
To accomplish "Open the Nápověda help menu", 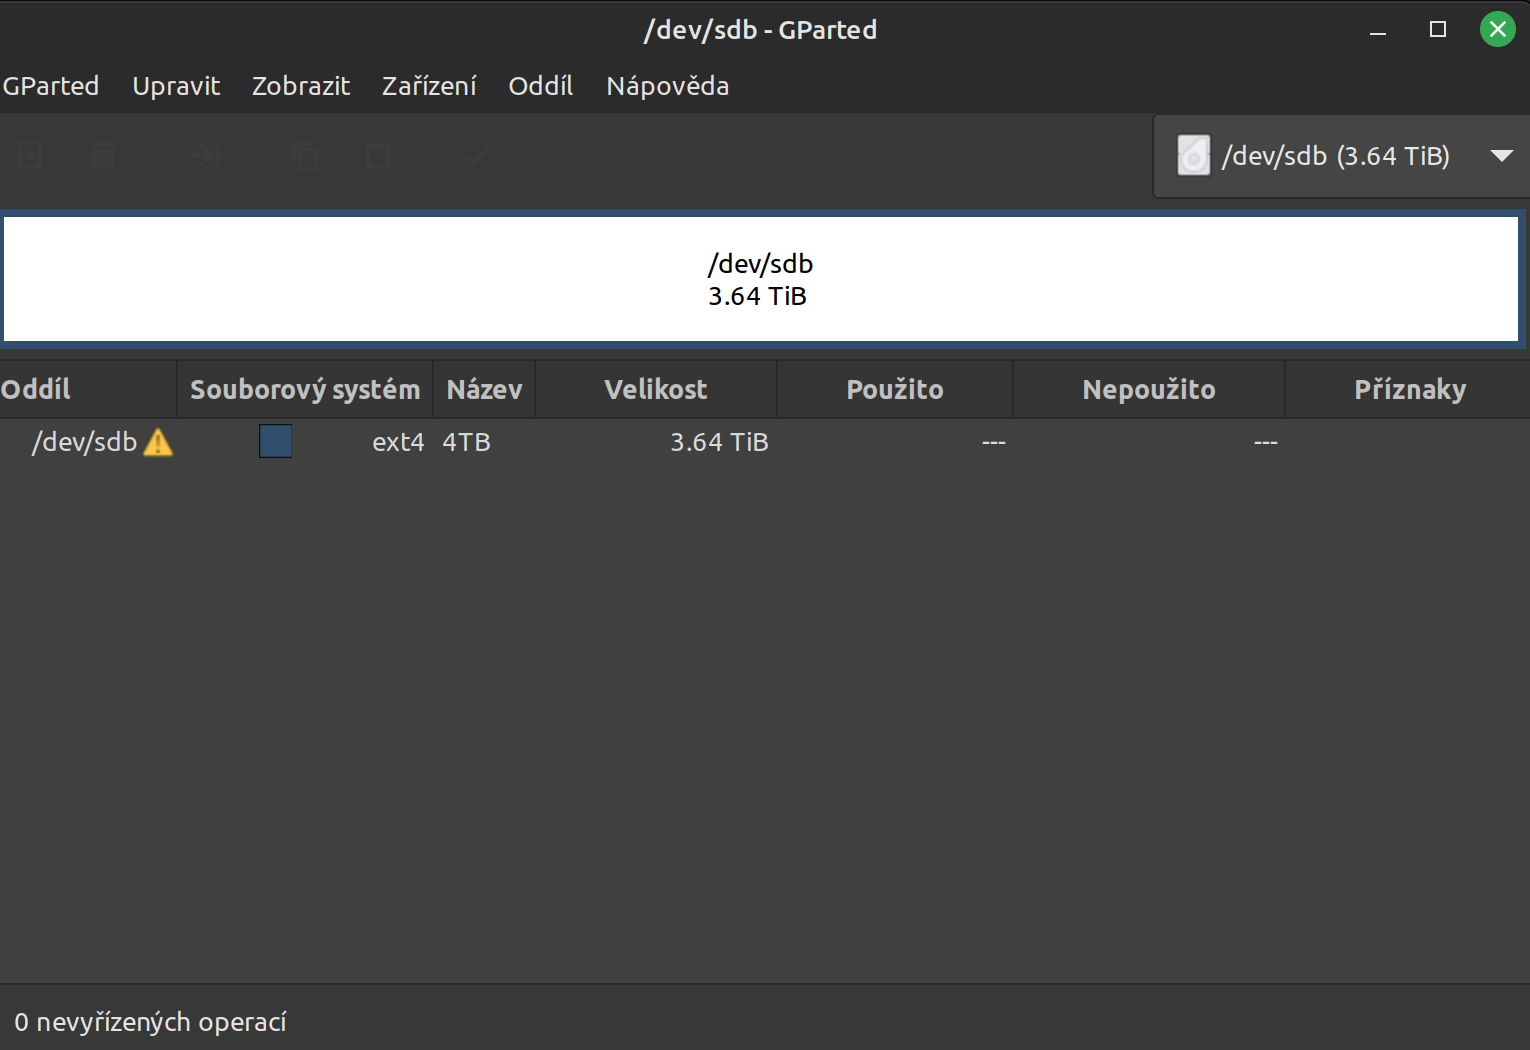I will [x=667, y=86].
